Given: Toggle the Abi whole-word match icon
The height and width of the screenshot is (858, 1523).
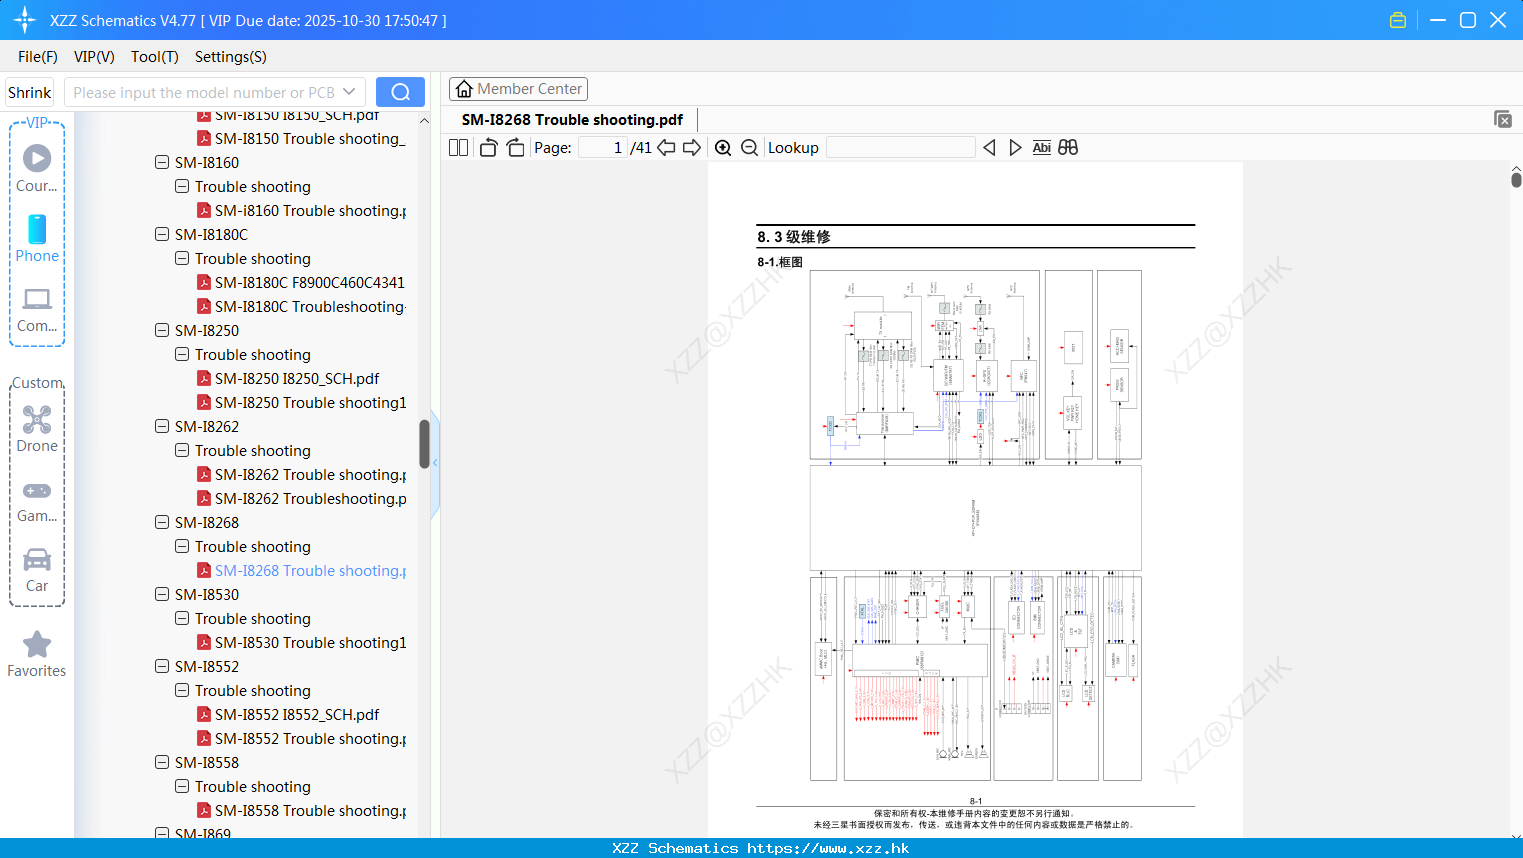Looking at the screenshot, I should tap(1041, 148).
